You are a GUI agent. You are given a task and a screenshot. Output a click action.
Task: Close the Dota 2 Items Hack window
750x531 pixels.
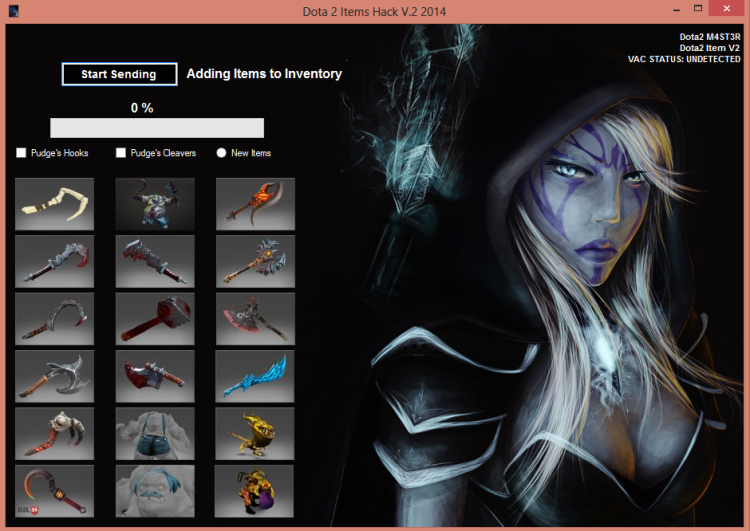pyautogui.click(x=727, y=9)
